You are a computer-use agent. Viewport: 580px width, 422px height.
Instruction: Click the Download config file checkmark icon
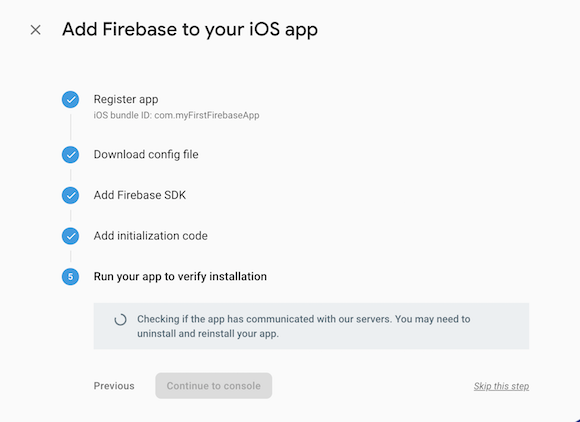click(x=70, y=155)
